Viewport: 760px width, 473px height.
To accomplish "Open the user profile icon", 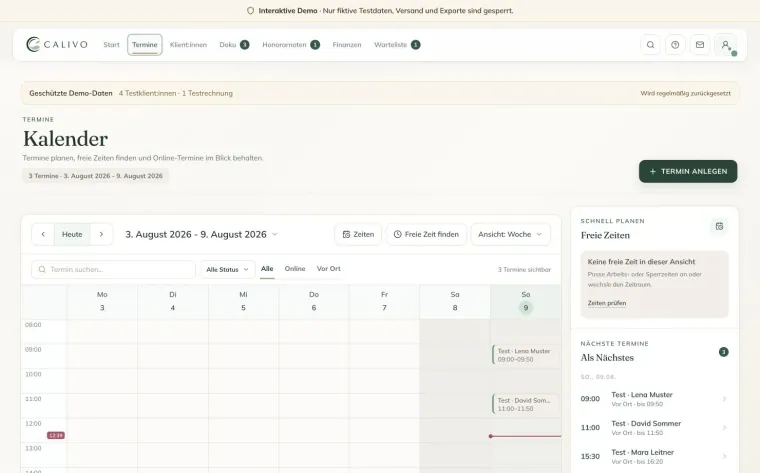I will click(x=726, y=45).
